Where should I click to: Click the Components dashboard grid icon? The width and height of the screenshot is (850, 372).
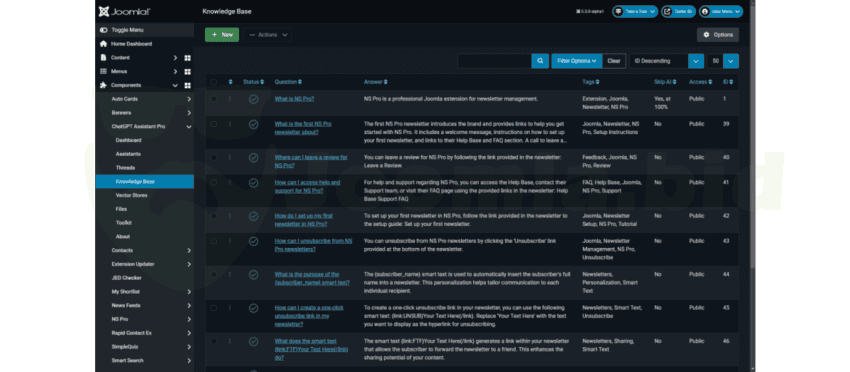tap(188, 85)
